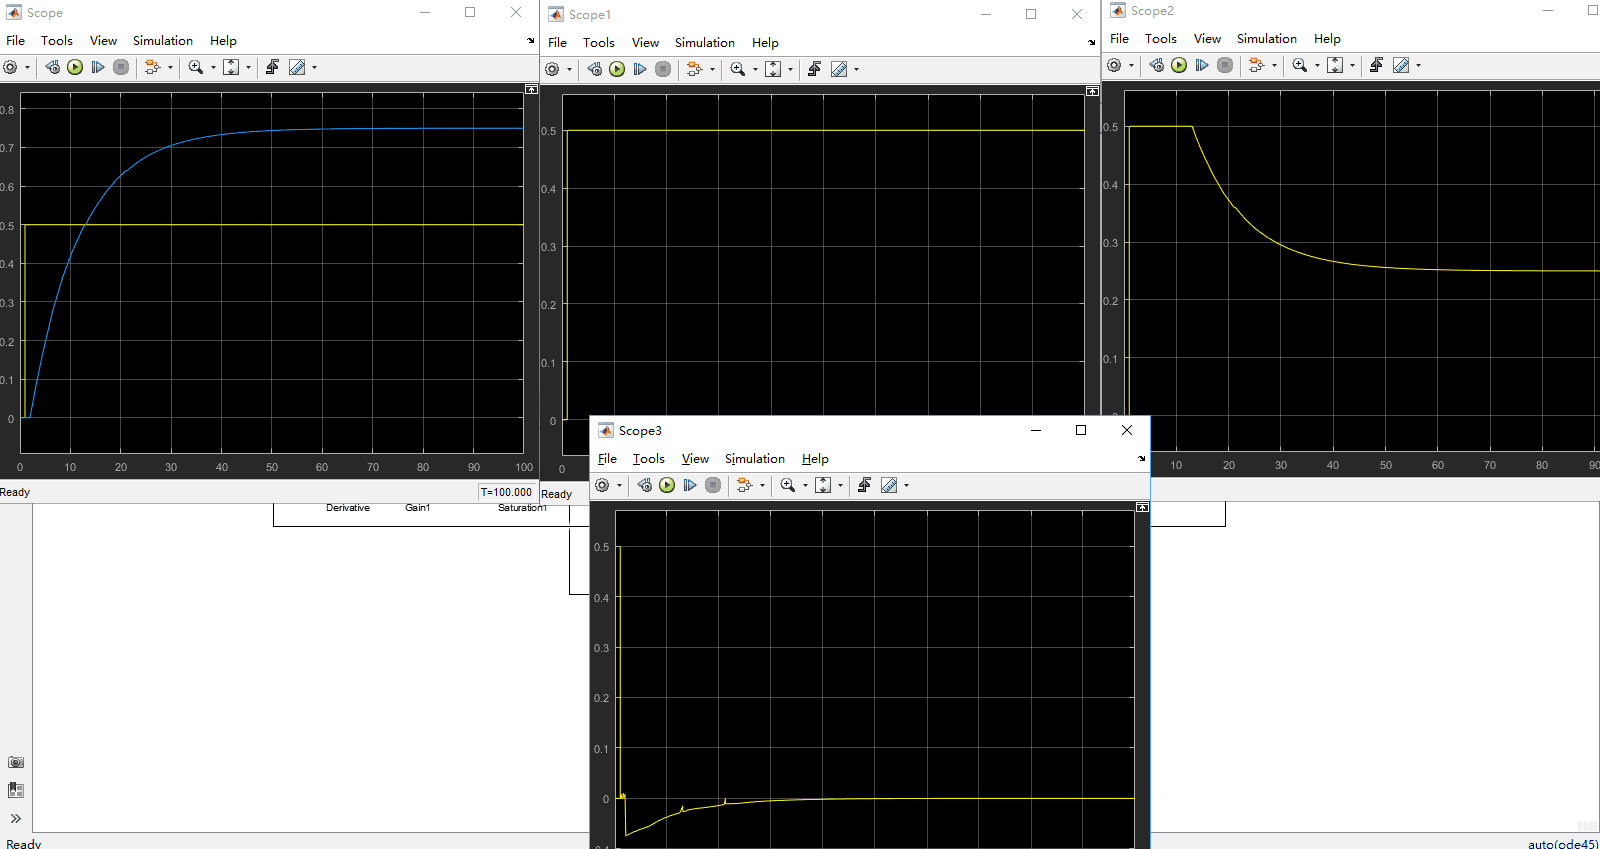Select the Derivative block label
The height and width of the screenshot is (849, 1600).
tap(348, 508)
